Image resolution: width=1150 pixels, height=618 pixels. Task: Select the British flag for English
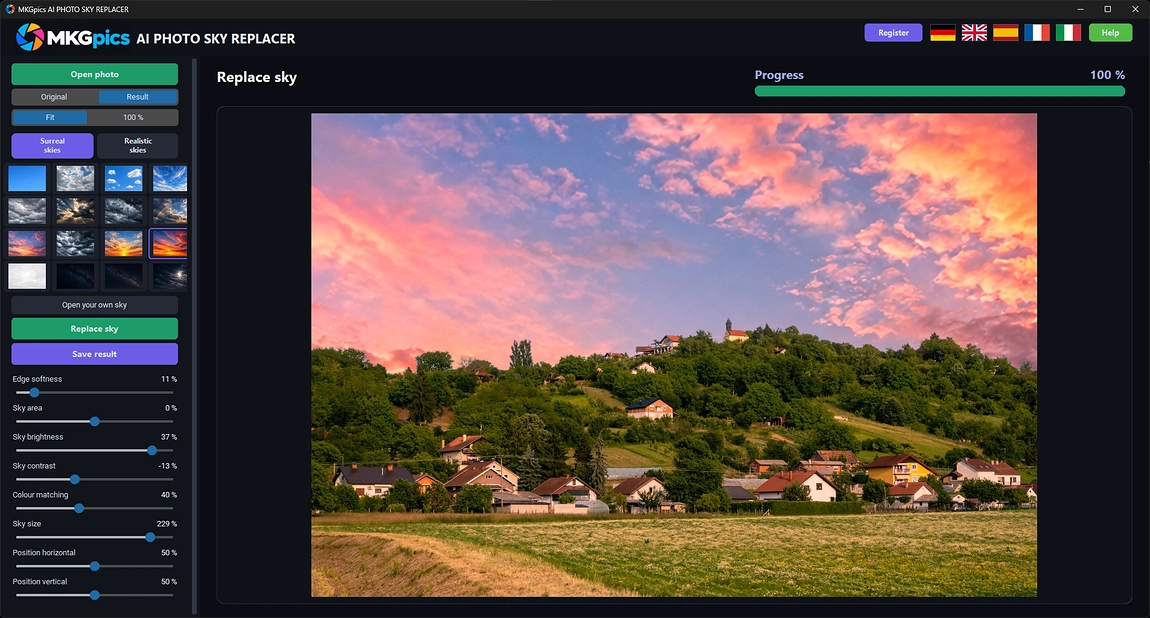point(974,32)
